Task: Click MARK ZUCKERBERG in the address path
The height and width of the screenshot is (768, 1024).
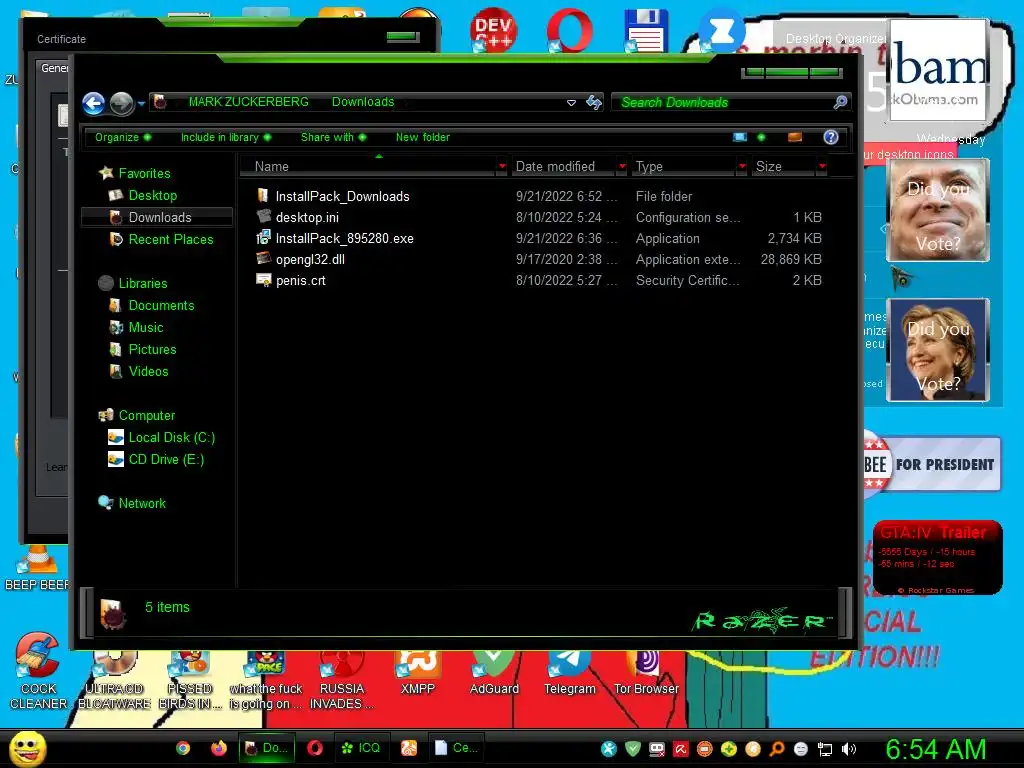Action: point(248,102)
